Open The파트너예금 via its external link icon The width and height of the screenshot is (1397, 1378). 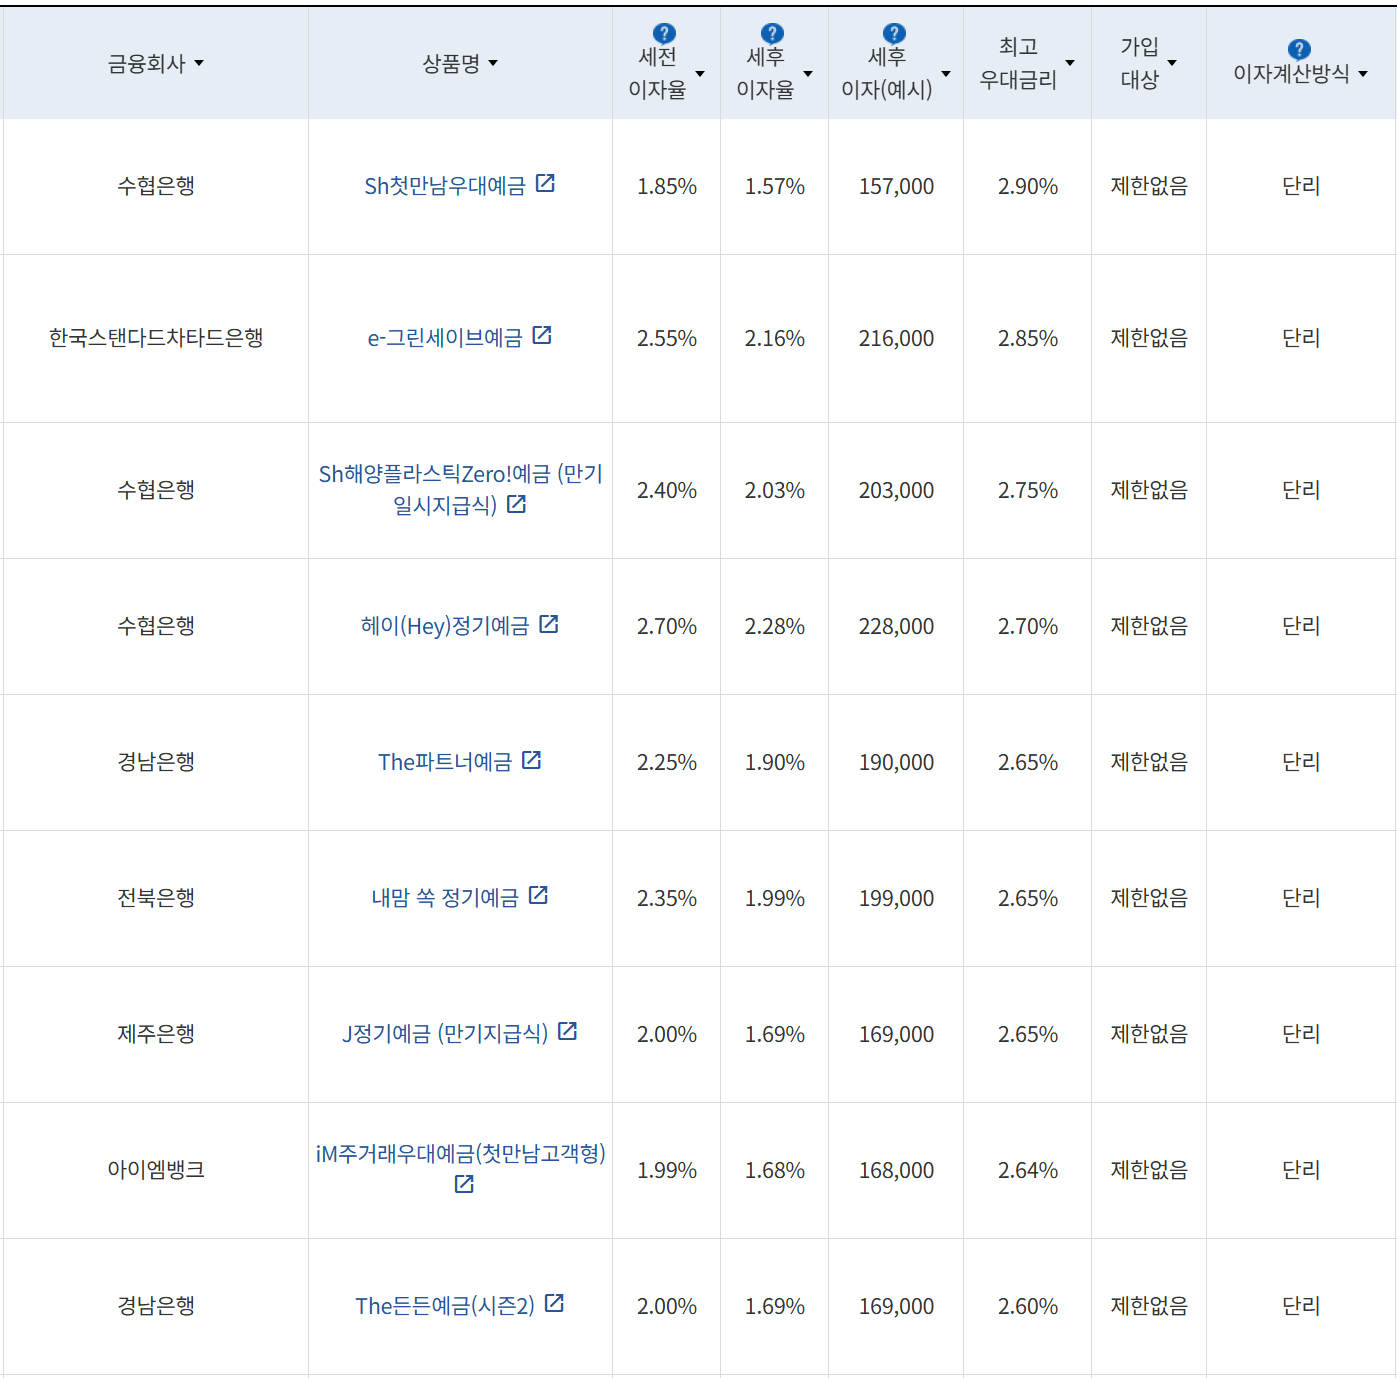point(533,760)
